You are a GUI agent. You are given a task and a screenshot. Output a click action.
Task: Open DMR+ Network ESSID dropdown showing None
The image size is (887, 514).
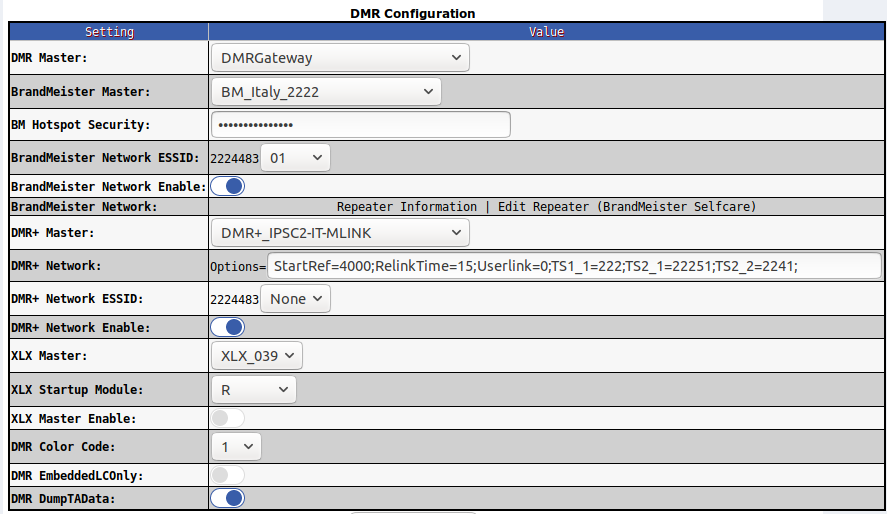[x=295, y=299]
